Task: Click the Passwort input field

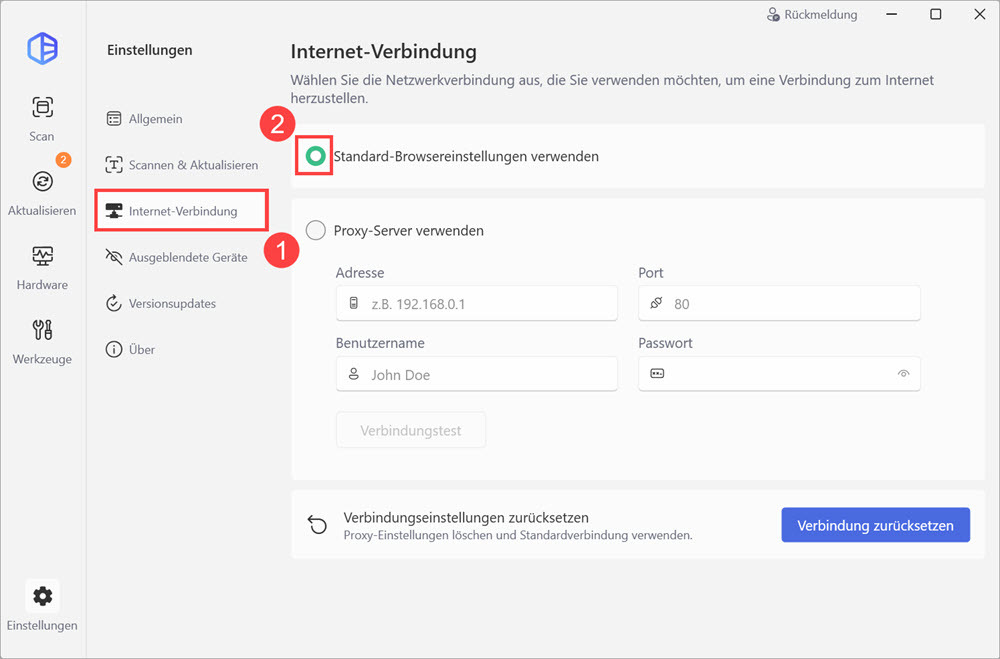Action: [779, 374]
